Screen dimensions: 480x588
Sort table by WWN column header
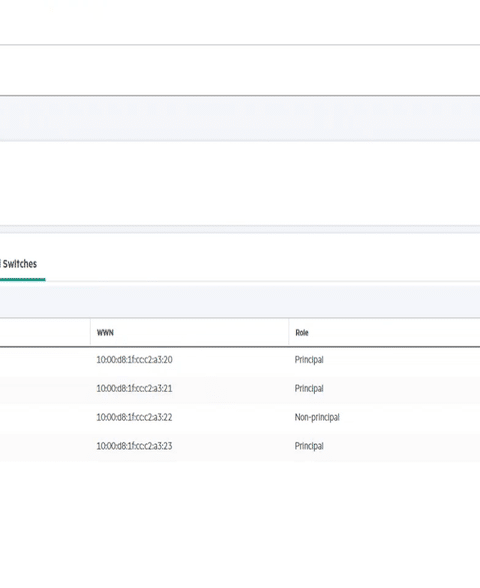105,333
